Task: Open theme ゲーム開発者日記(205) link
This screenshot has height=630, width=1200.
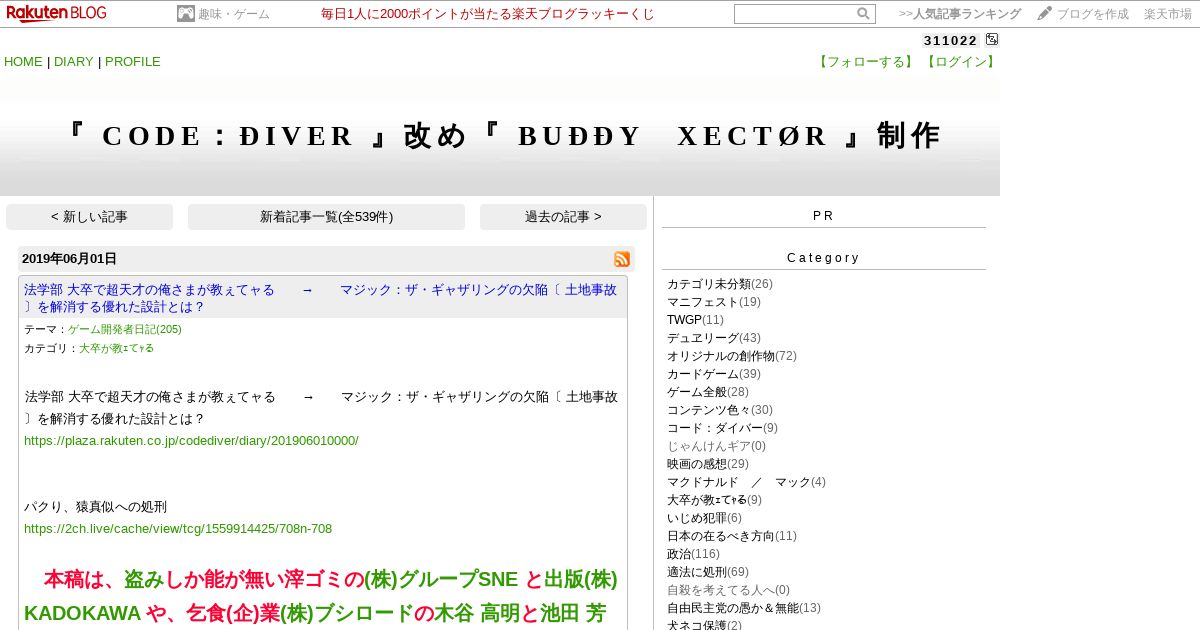Action: [125, 329]
